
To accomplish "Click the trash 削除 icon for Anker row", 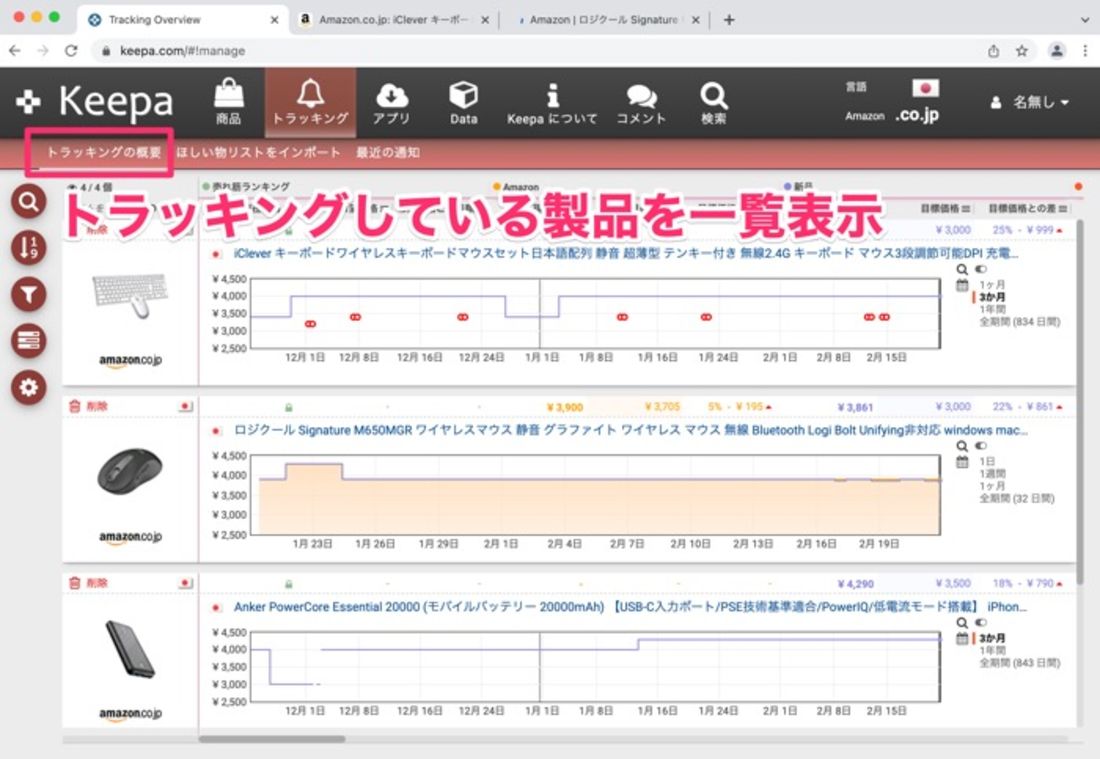I will (x=88, y=583).
